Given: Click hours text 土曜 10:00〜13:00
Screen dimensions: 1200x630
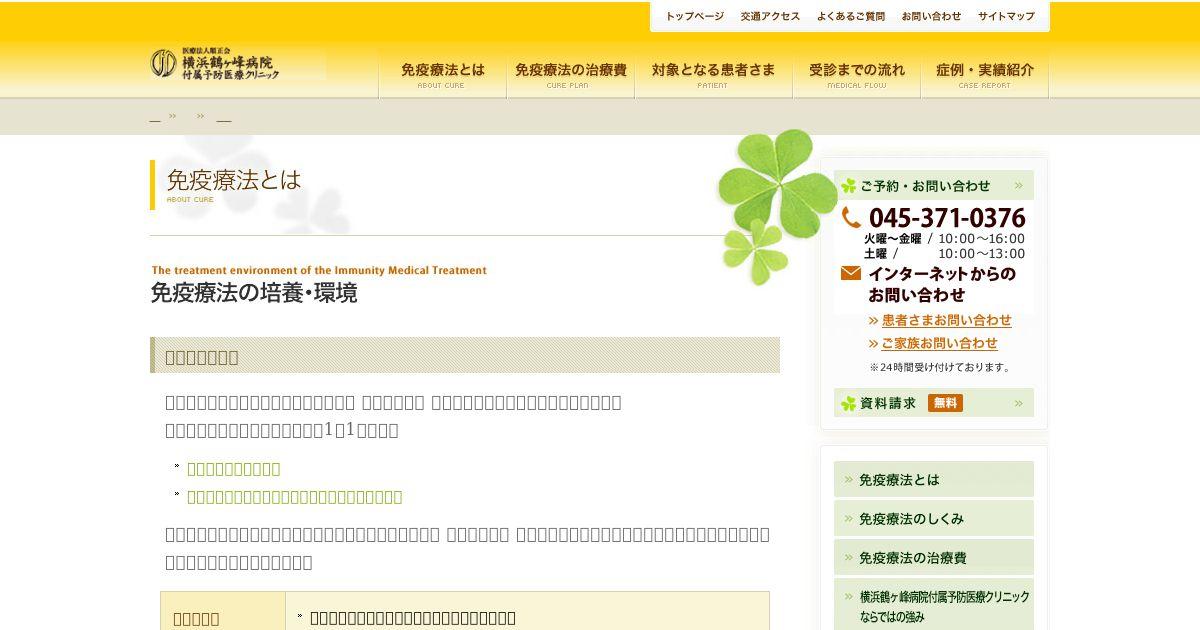Looking at the screenshot, I should coord(945,254).
